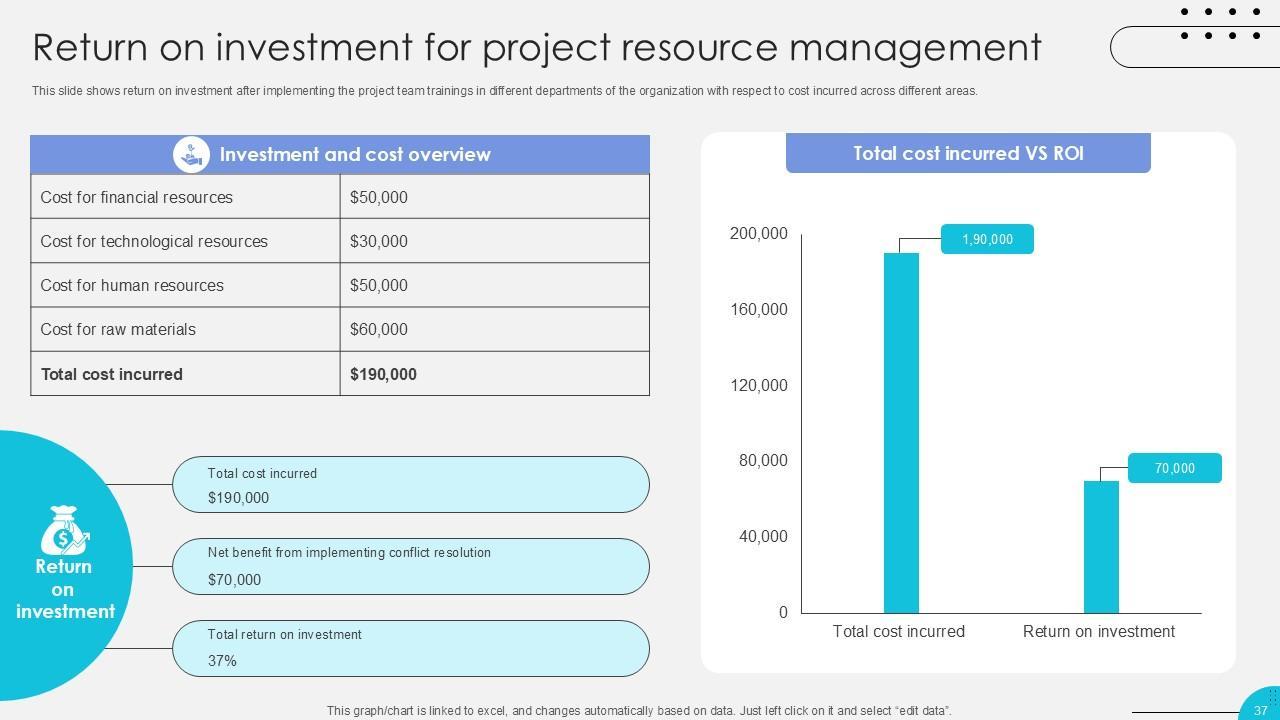
Task: Click the Total cost incurred $190,000 pill
Action: click(x=410, y=485)
